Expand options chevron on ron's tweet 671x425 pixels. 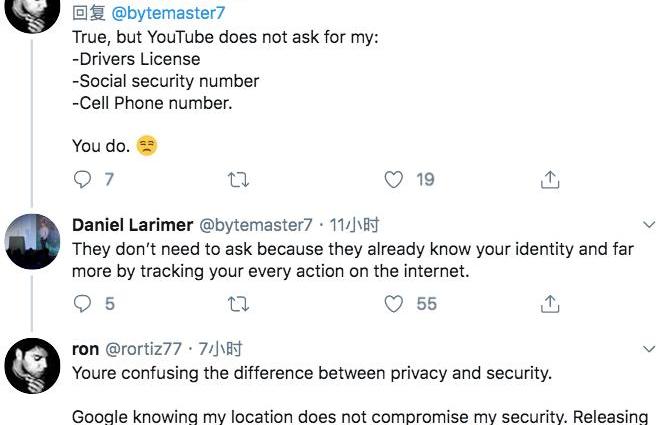649,349
